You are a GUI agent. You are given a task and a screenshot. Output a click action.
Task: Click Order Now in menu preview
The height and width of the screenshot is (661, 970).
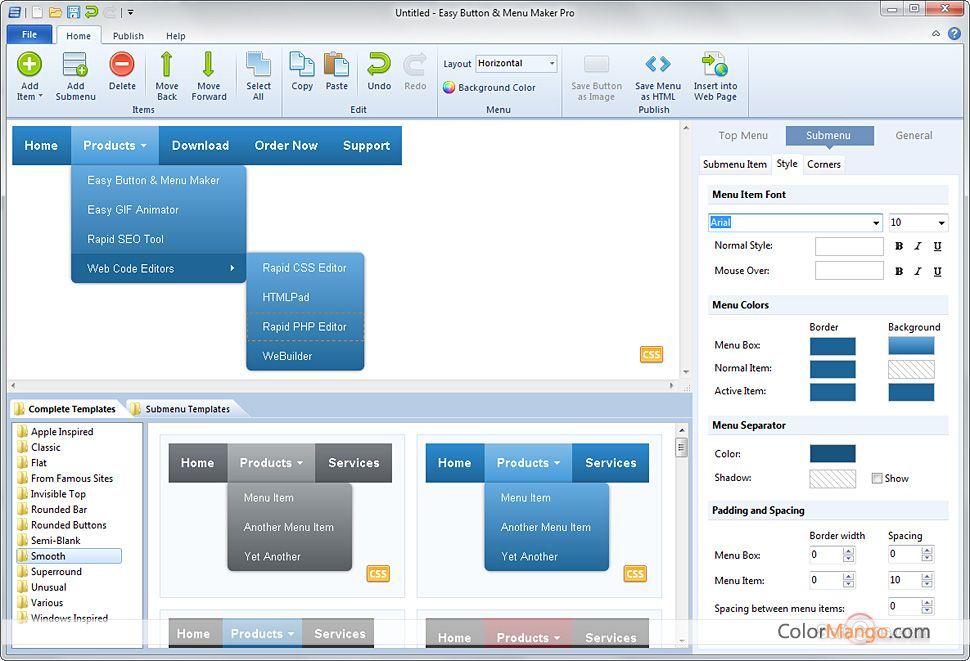(x=286, y=145)
